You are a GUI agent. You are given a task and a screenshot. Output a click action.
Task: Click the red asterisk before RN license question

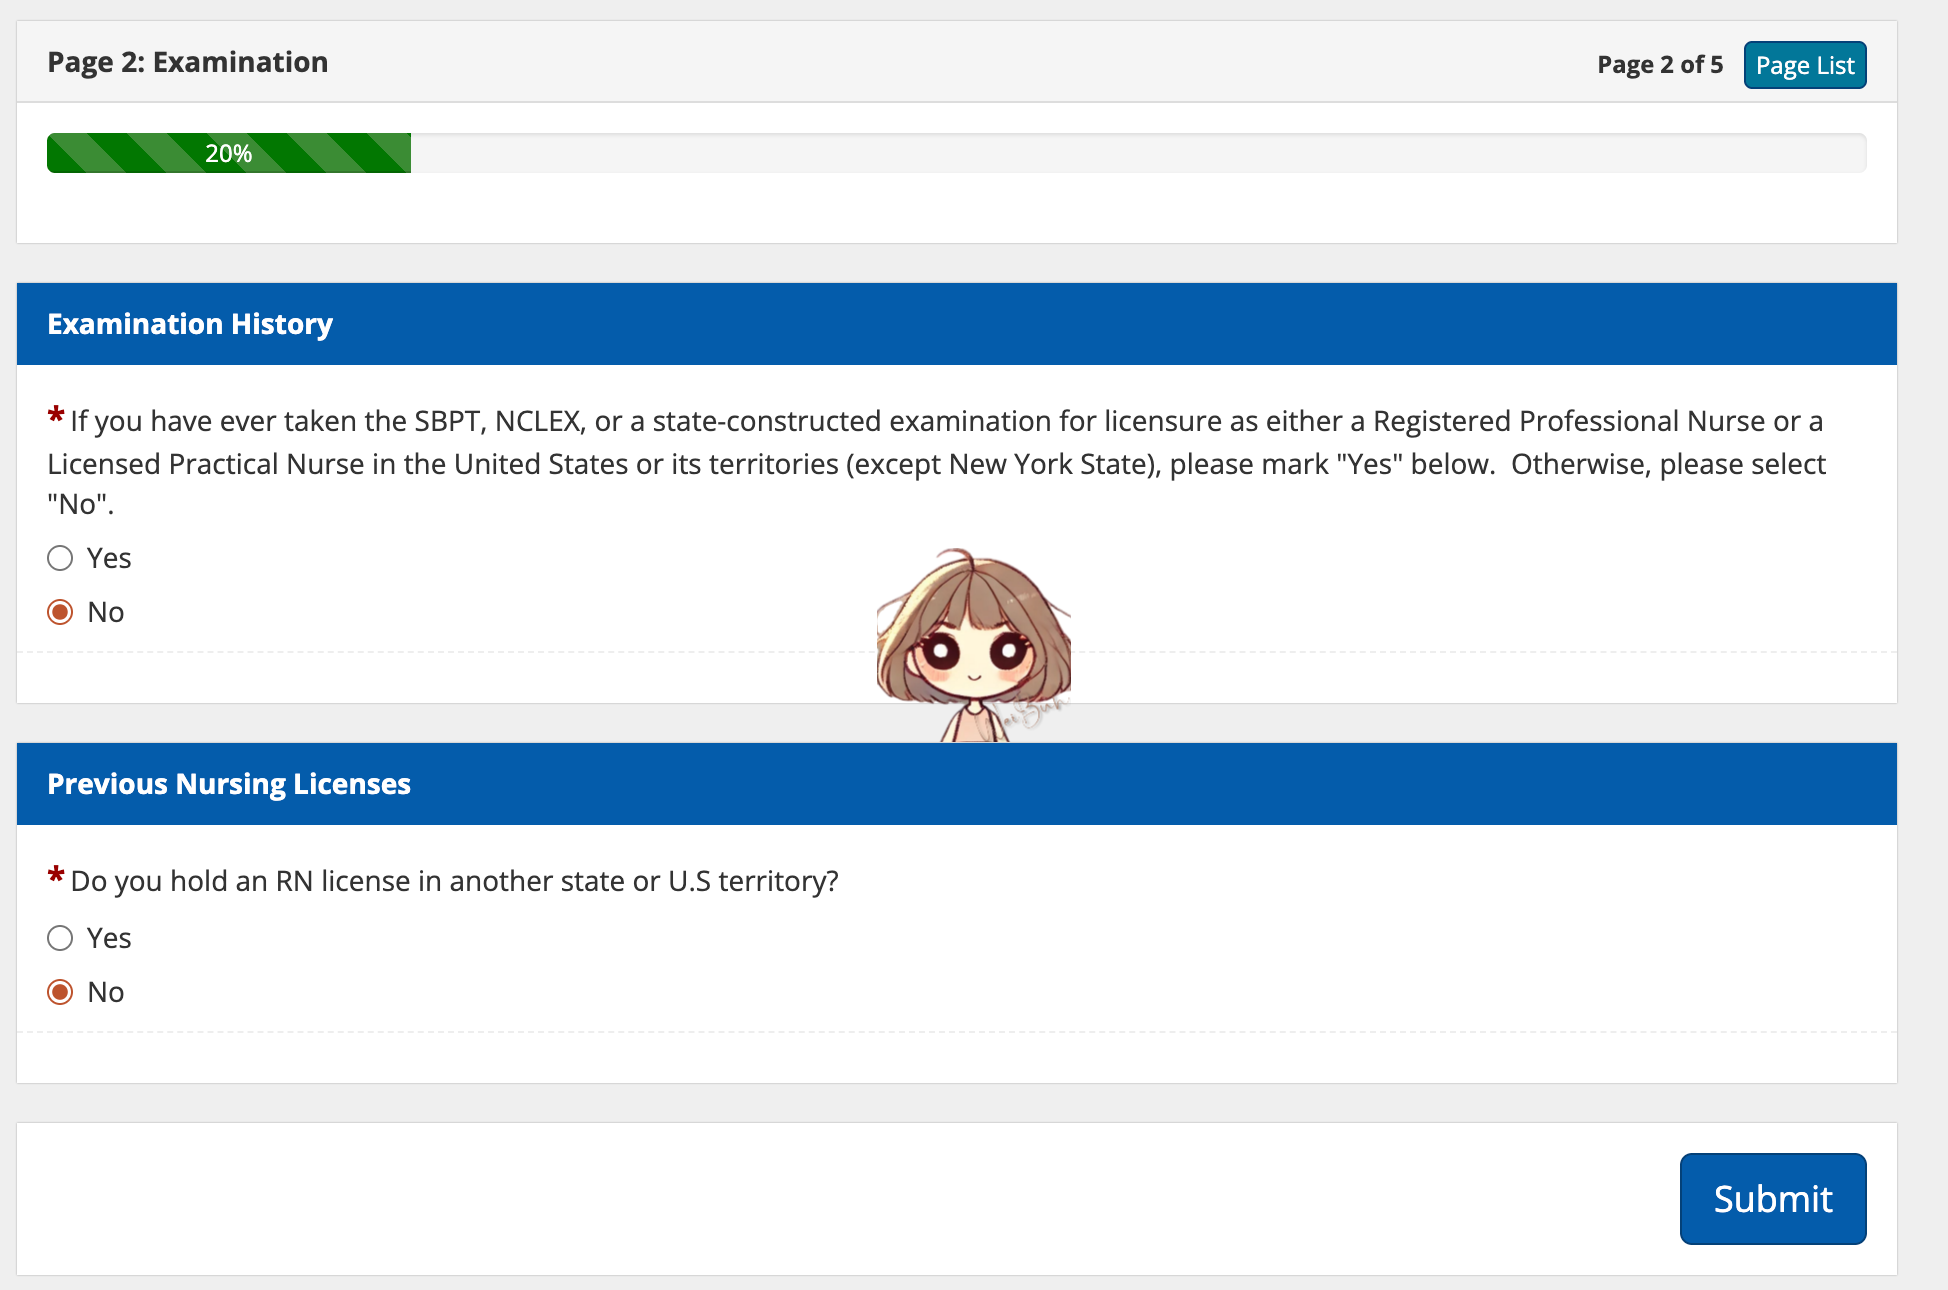tap(56, 875)
